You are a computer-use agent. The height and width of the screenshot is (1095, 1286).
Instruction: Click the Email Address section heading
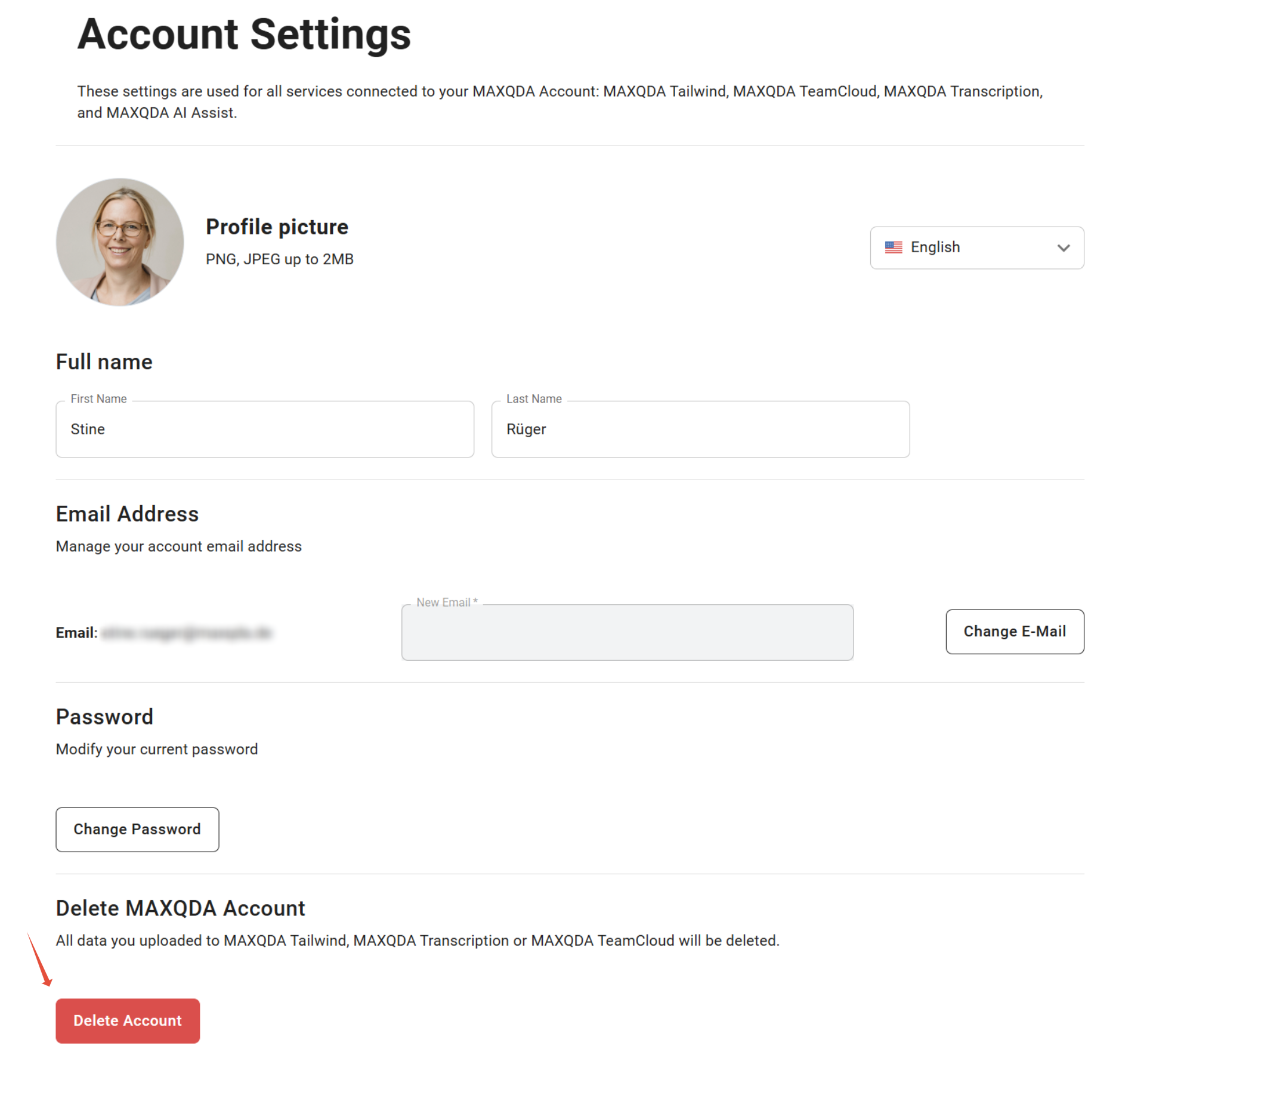127,514
